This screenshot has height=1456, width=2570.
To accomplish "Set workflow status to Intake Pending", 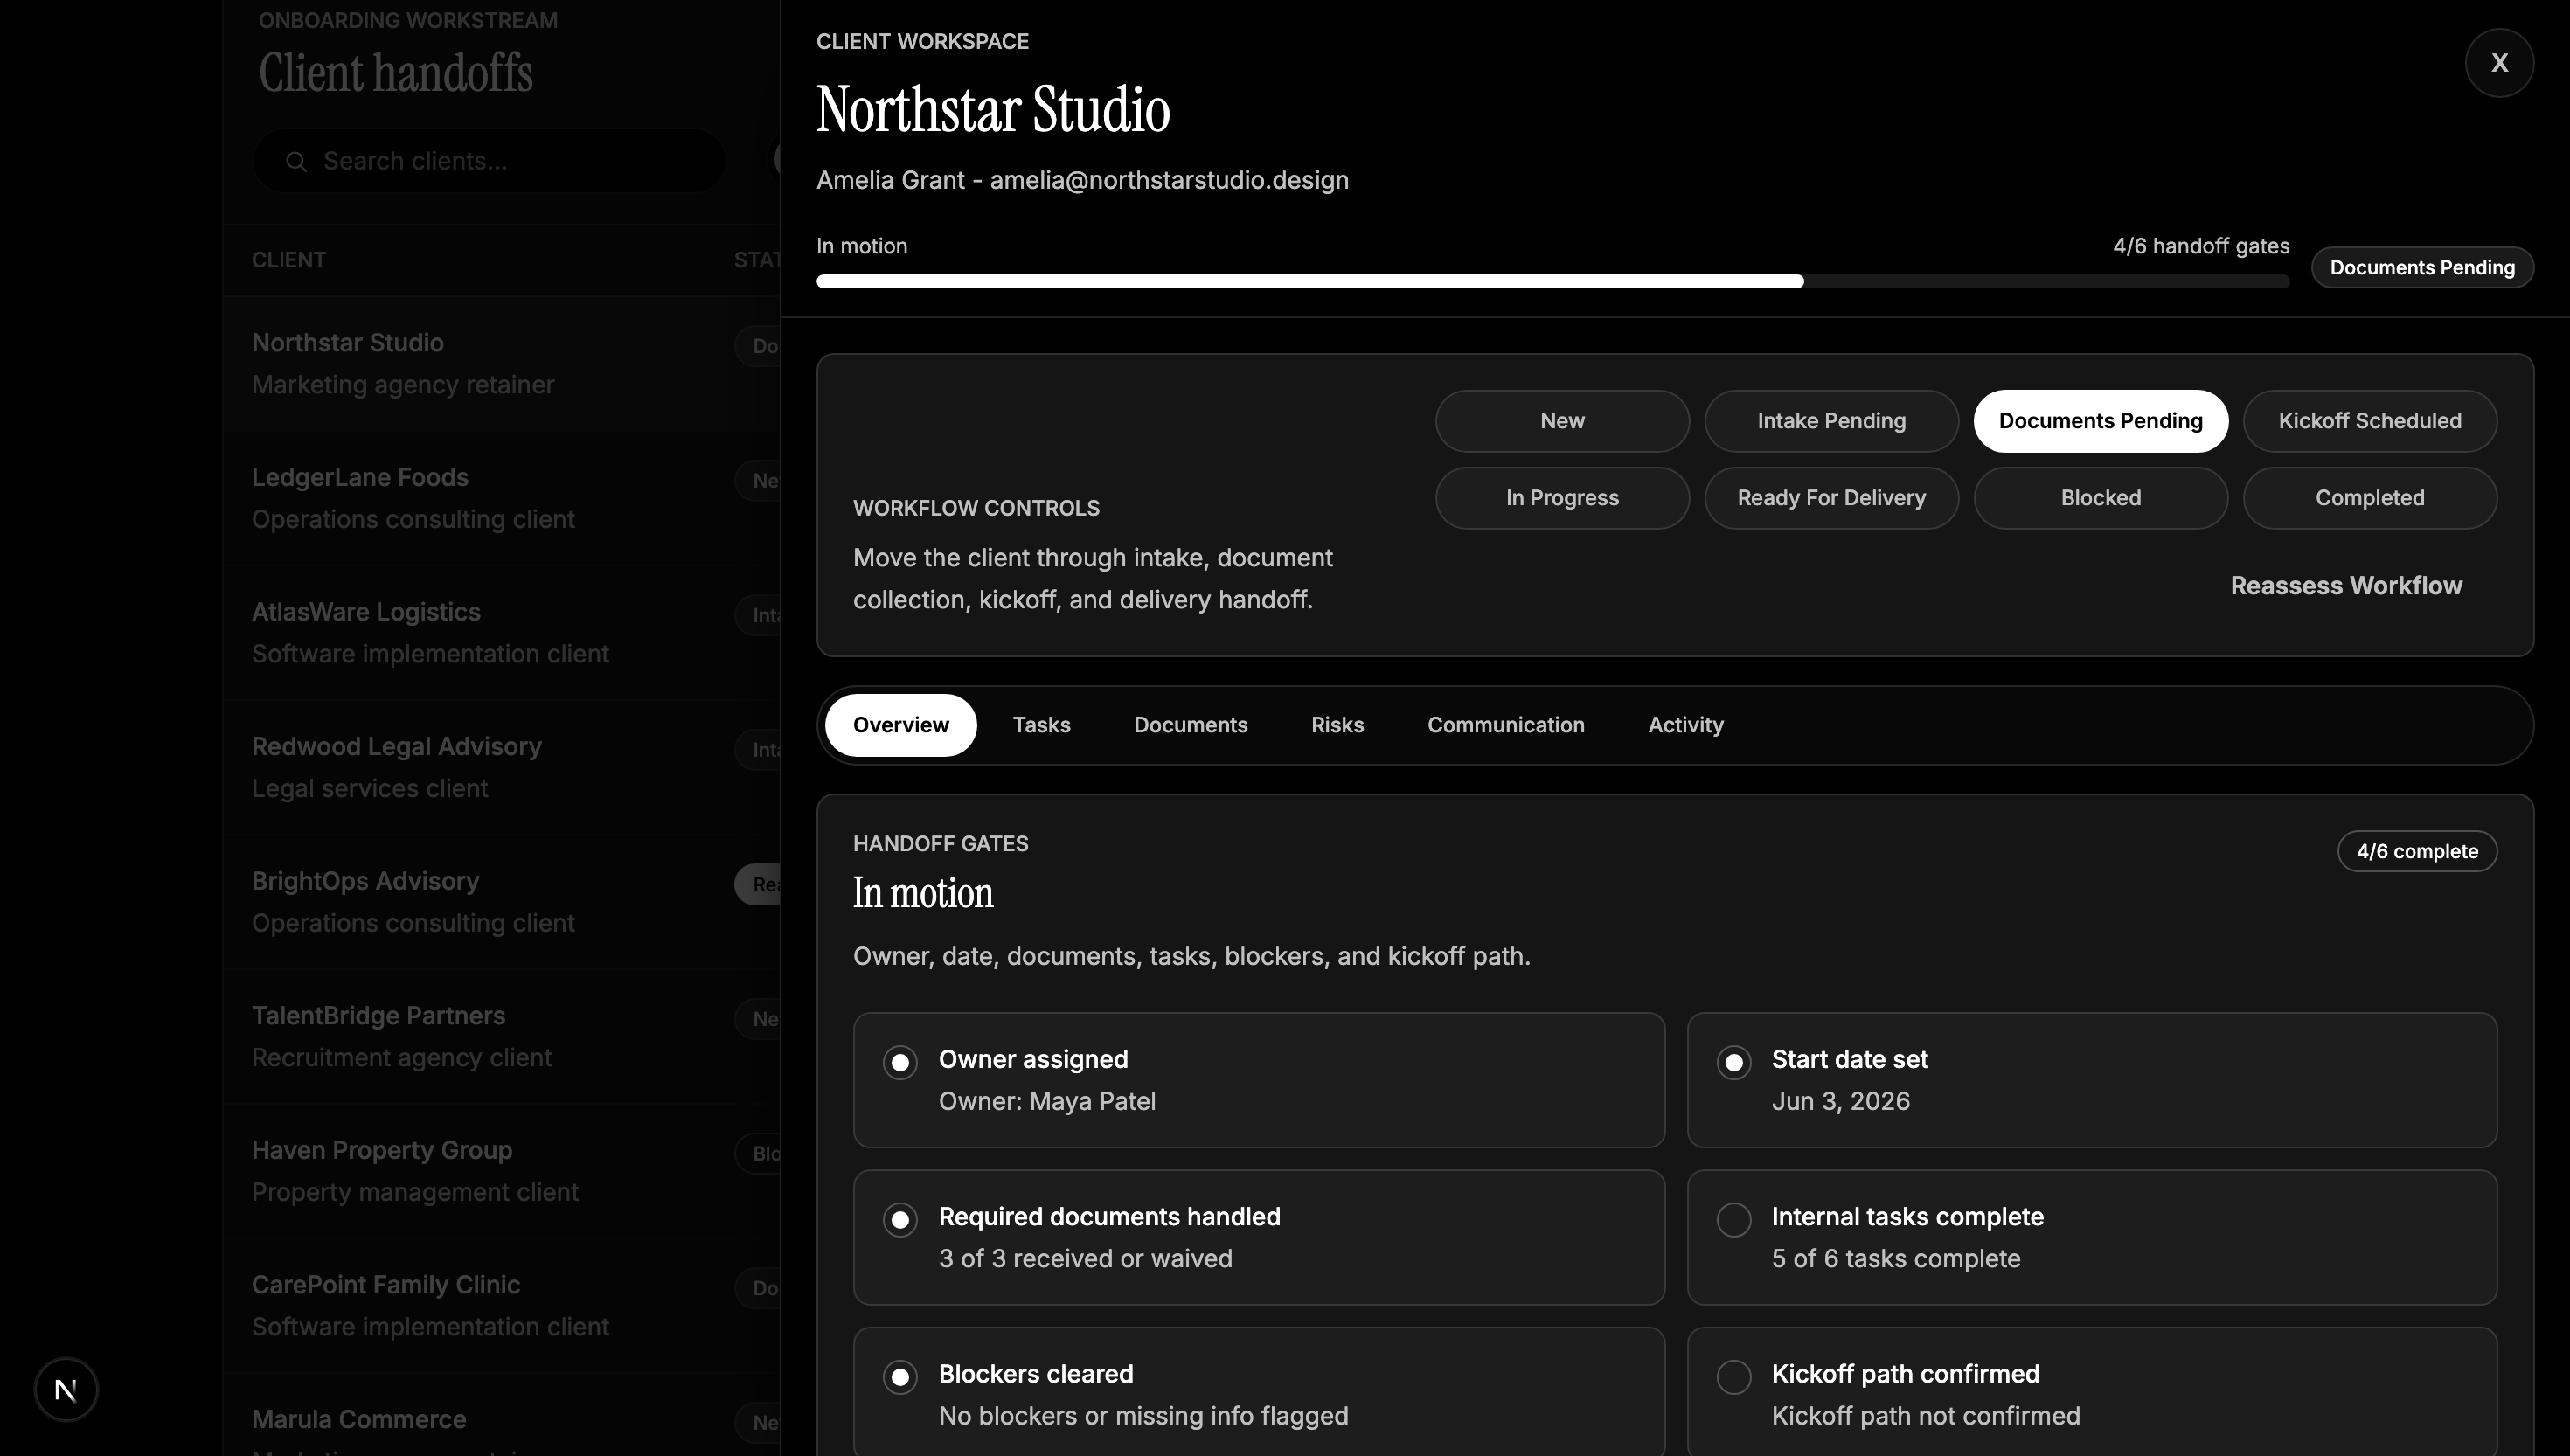I will tap(1831, 421).
